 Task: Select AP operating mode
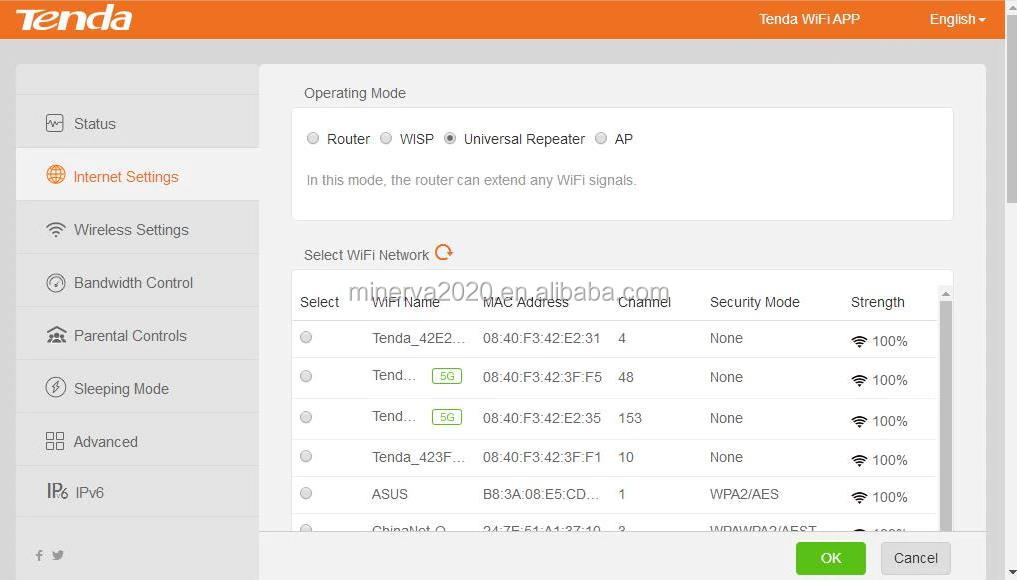tap(601, 138)
